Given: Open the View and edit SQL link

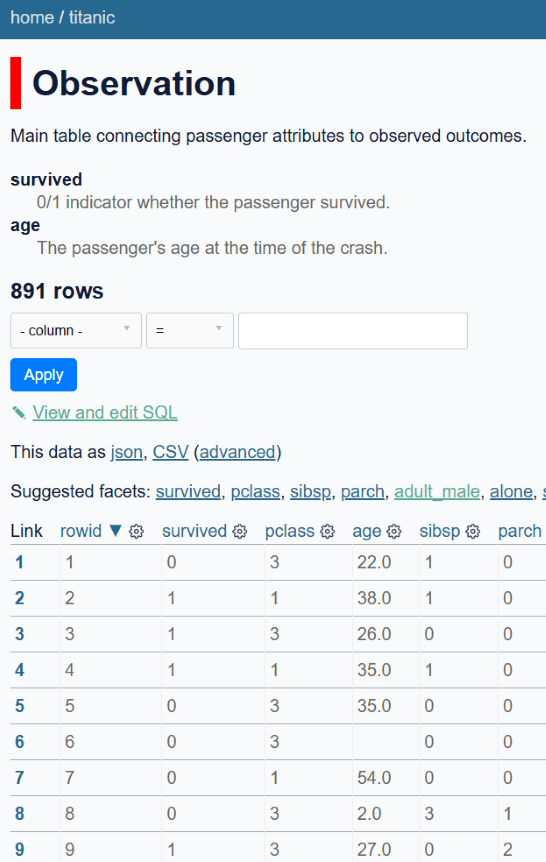Looking at the screenshot, I should tap(105, 412).
